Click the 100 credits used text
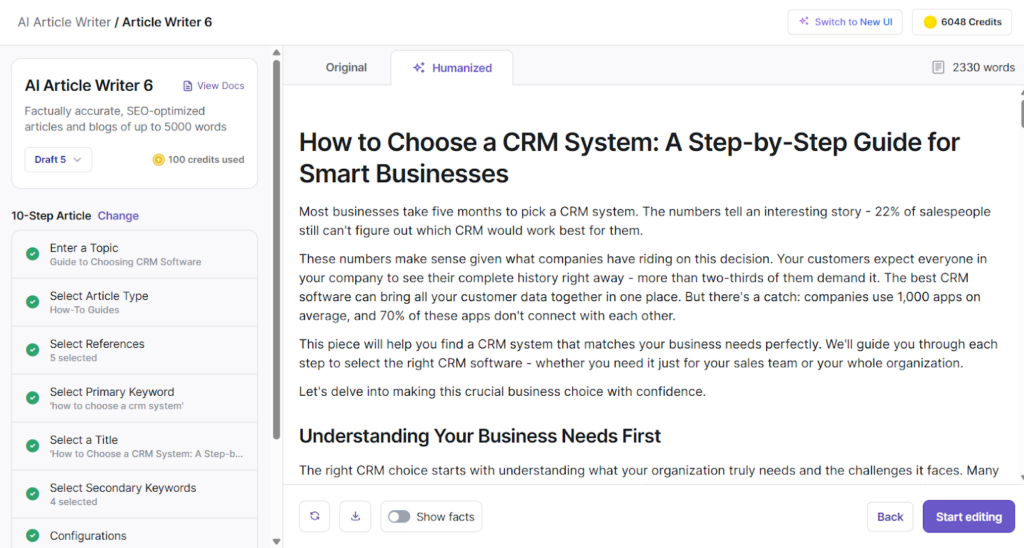 tap(206, 159)
